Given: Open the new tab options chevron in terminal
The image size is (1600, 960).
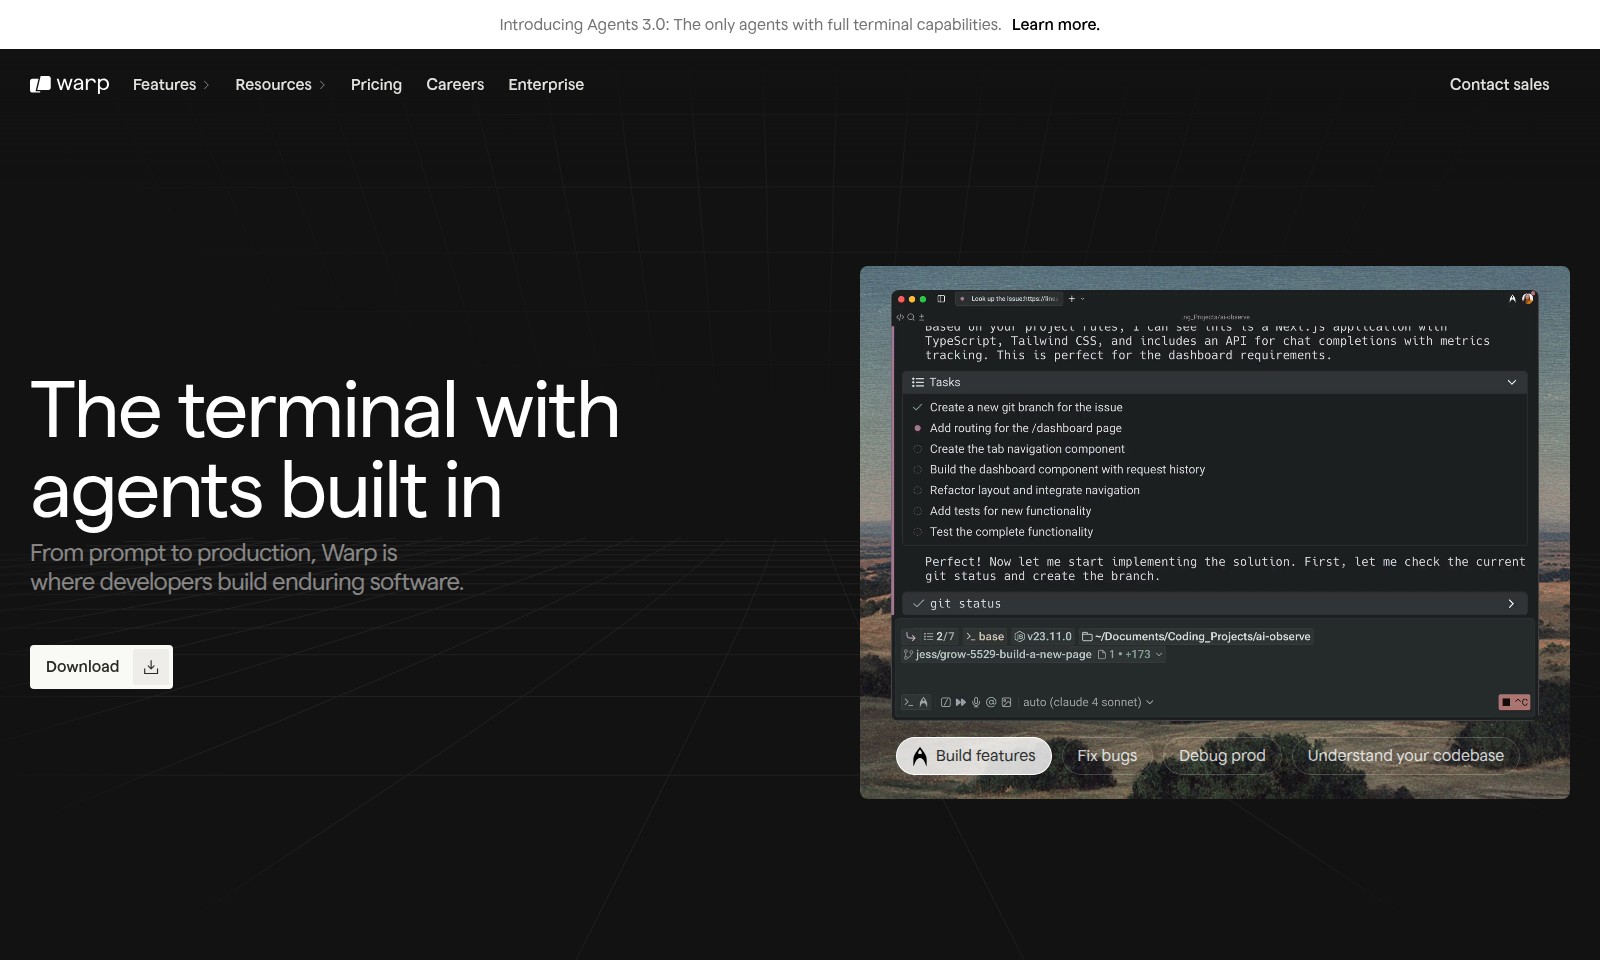Looking at the screenshot, I should (1082, 299).
